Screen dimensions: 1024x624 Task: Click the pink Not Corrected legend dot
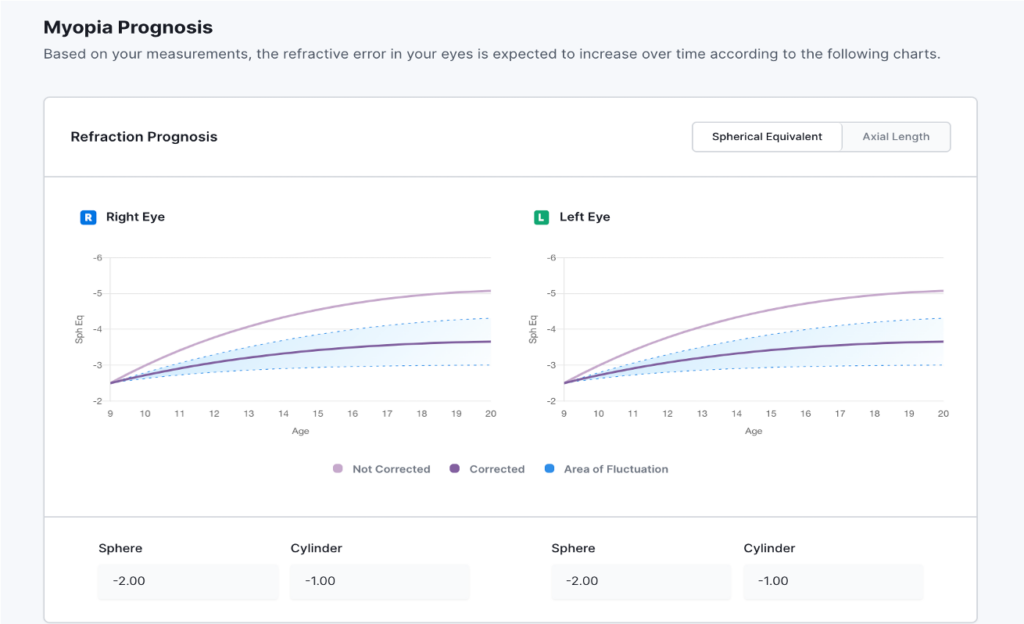point(337,468)
